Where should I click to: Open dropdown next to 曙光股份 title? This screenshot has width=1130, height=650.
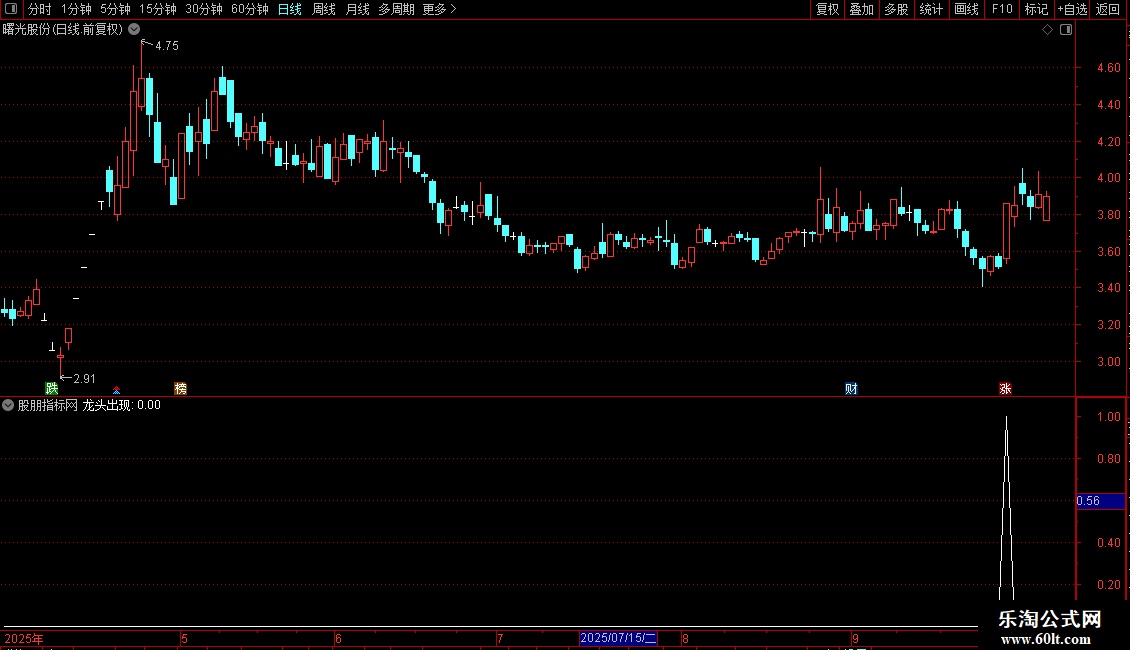tap(134, 29)
